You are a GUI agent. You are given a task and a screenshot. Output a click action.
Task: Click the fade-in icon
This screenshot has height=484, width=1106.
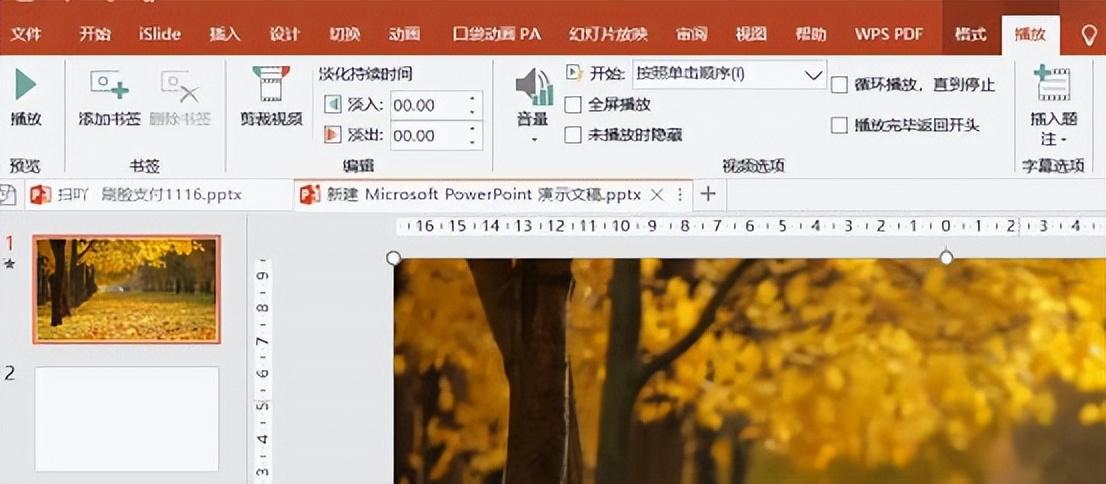332,105
